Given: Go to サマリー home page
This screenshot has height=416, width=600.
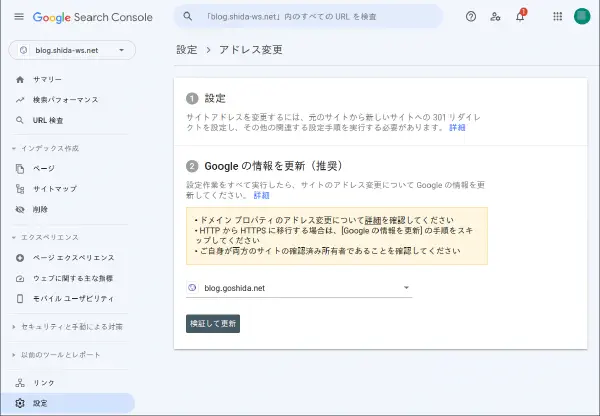Looking at the screenshot, I should point(47,79).
